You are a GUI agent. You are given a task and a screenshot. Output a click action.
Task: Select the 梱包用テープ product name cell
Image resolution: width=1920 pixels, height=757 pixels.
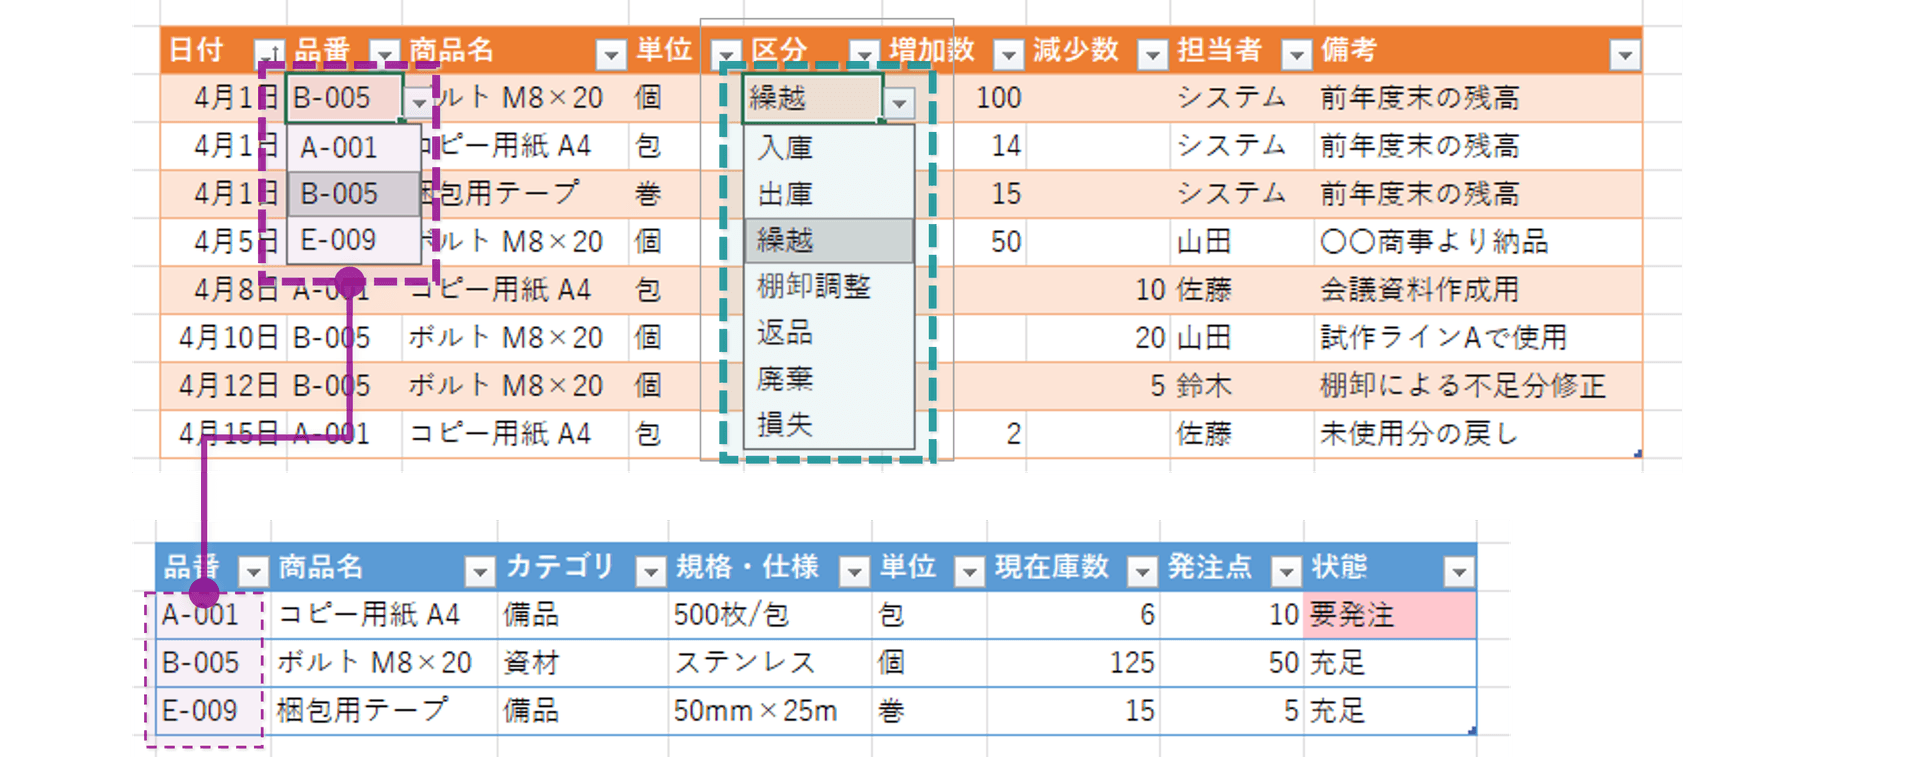coord(384,711)
